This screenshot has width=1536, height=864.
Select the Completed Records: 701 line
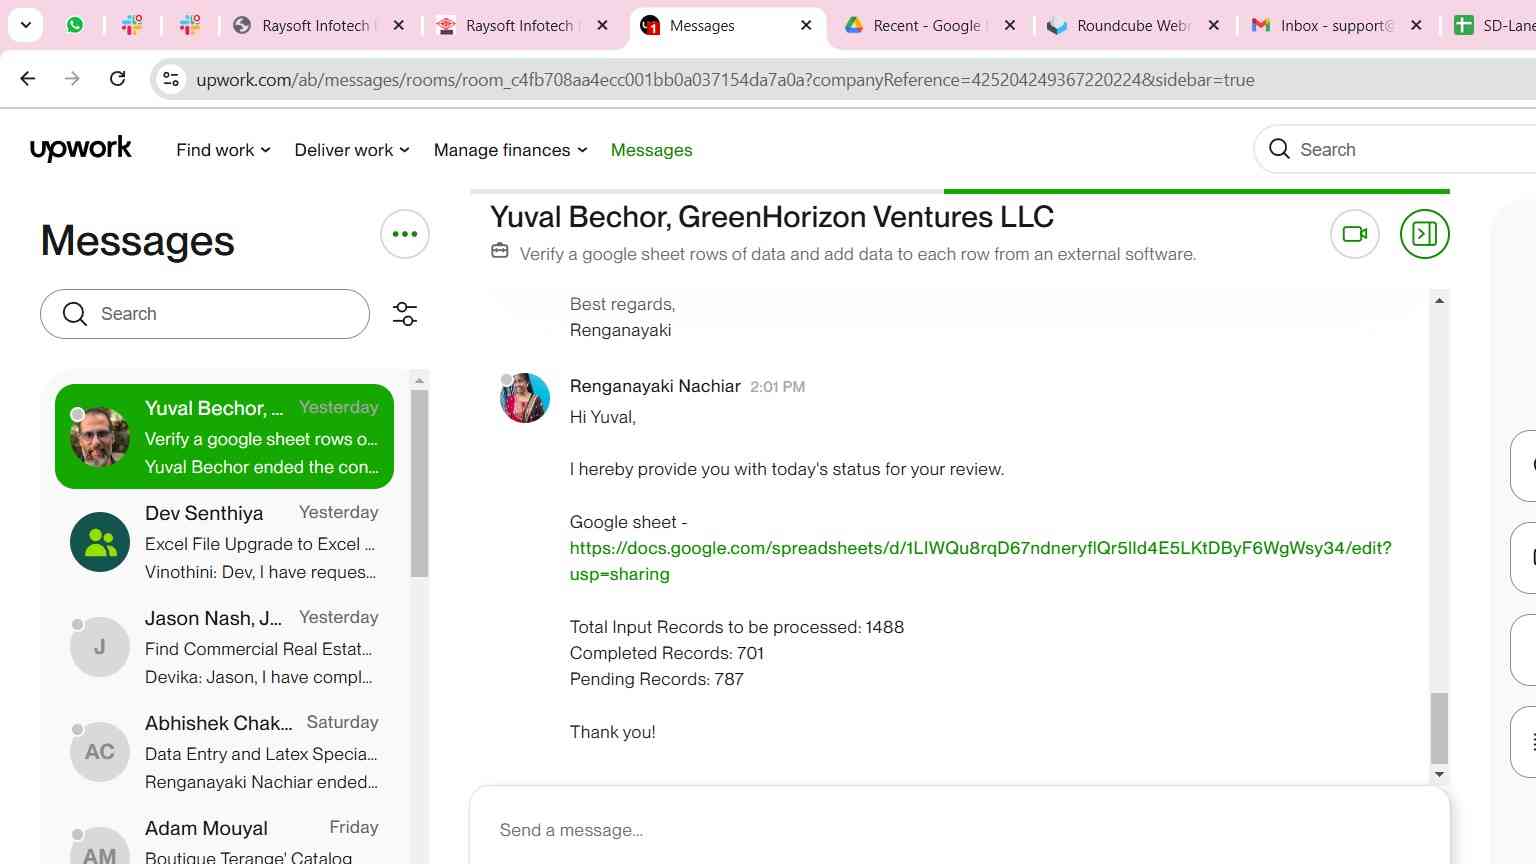pyautogui.click(x=667, y=653)
